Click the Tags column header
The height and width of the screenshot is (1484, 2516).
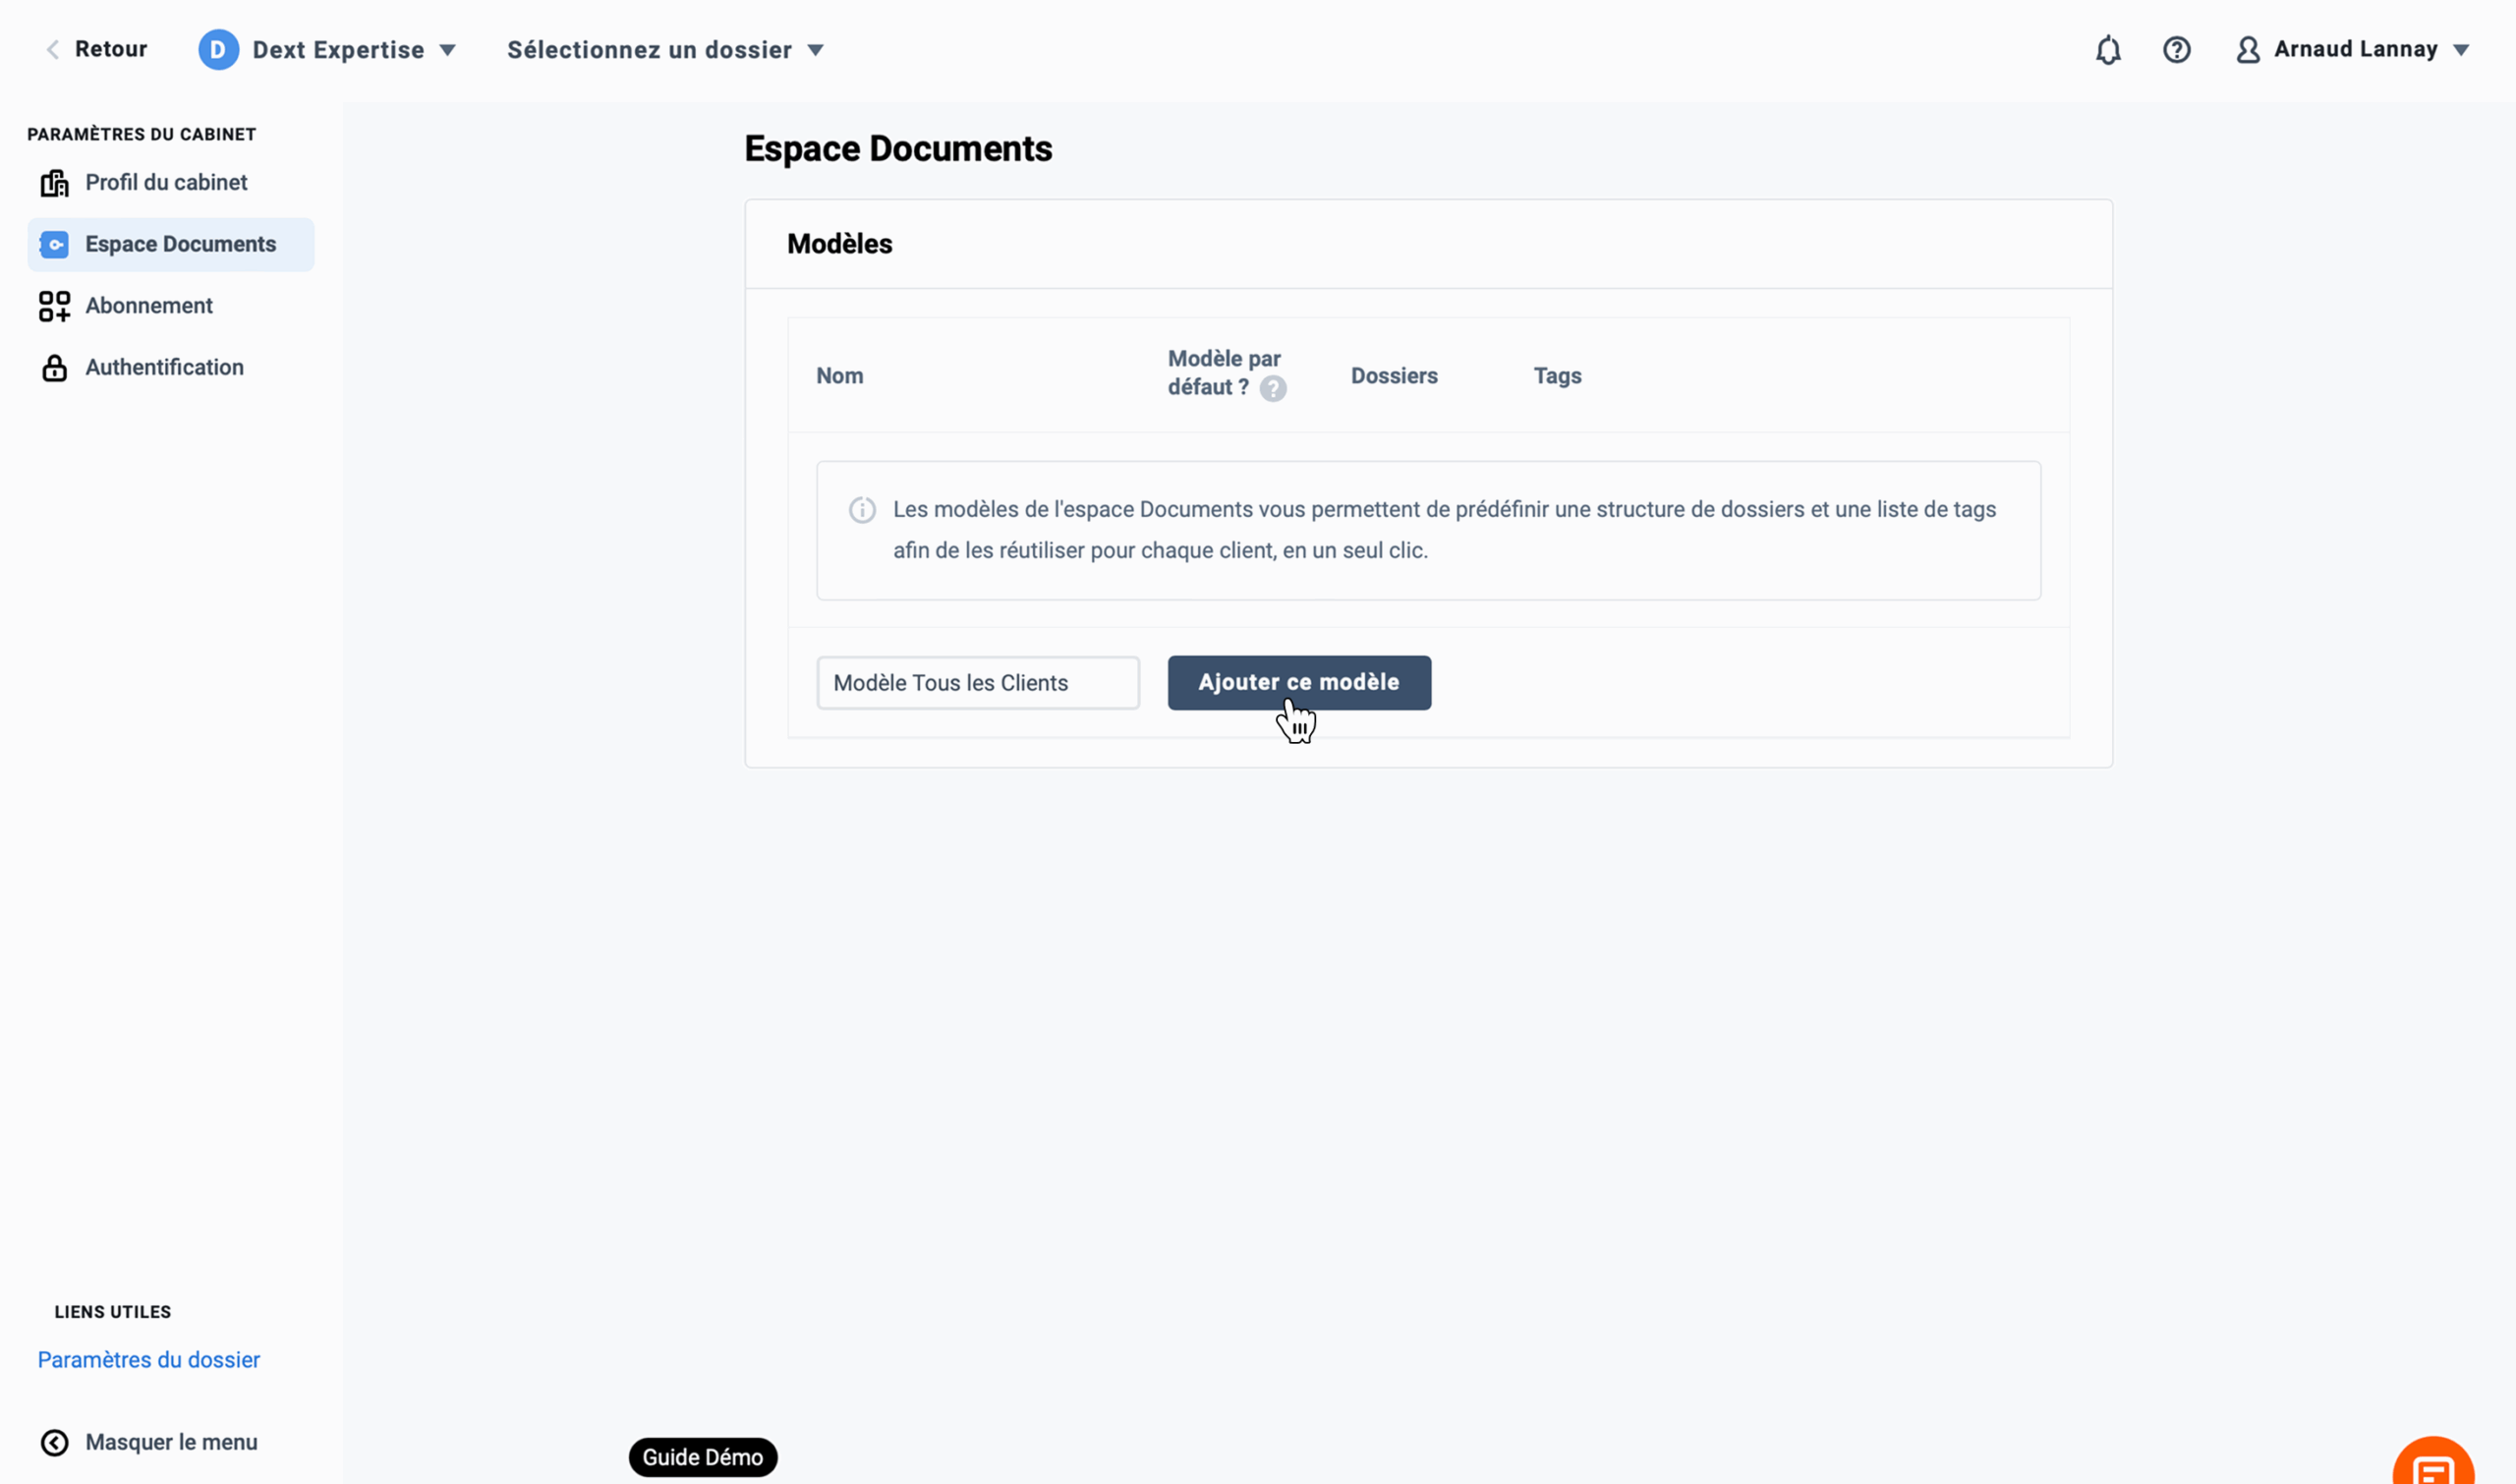(1558, 376)
